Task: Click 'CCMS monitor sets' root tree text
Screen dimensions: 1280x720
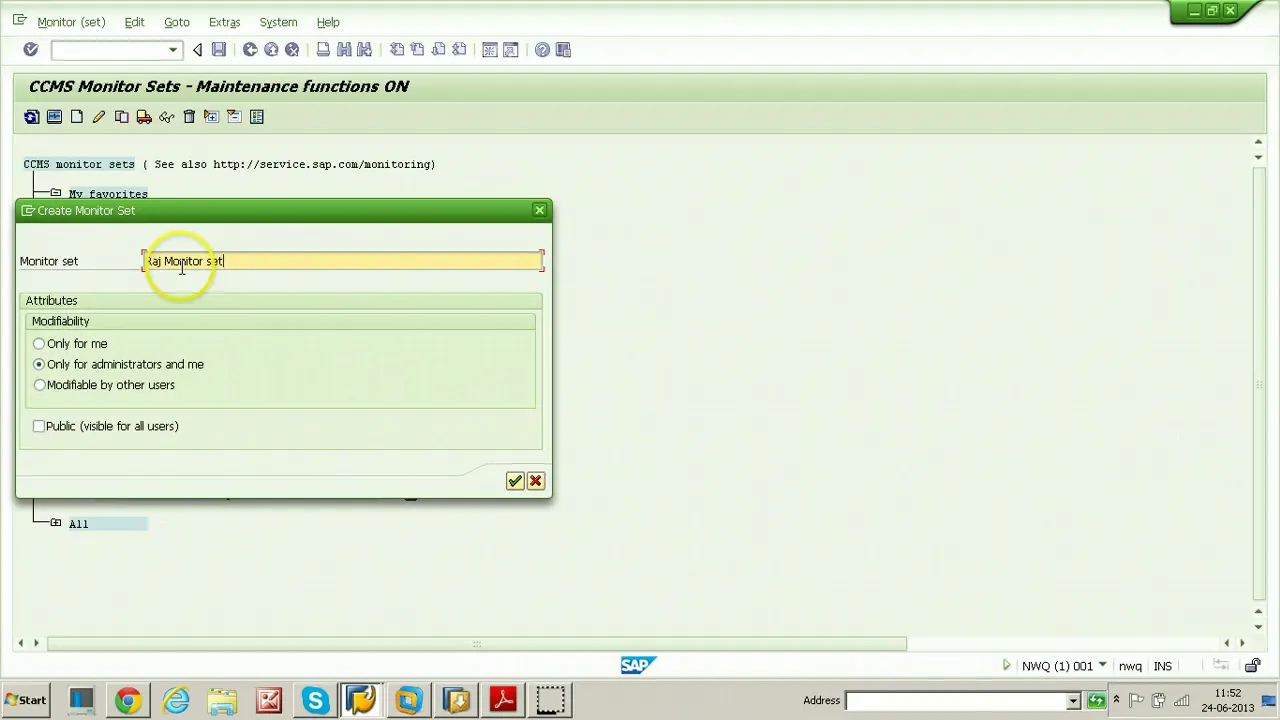Action: tap(79, 164)
